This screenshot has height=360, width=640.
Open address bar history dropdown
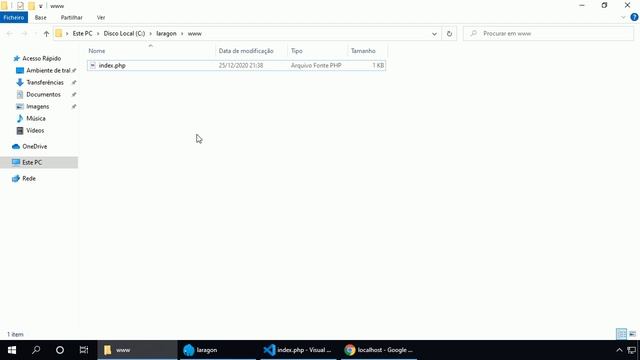pyautogui.click(x=434, y=34)
